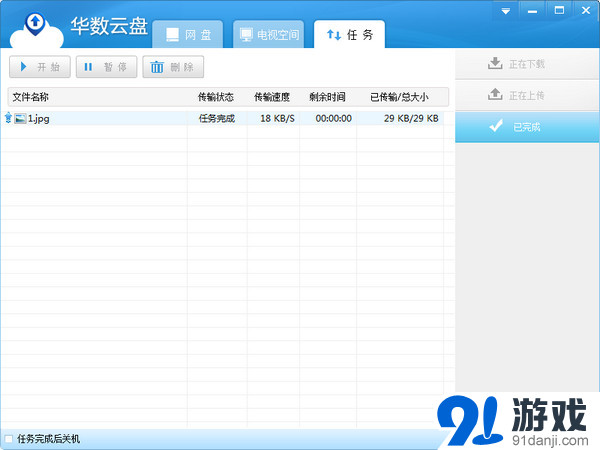Select the 1.jpg file row
Image resolution: width=600 pixels, height=450 pixels.
(x=223, y=118)
